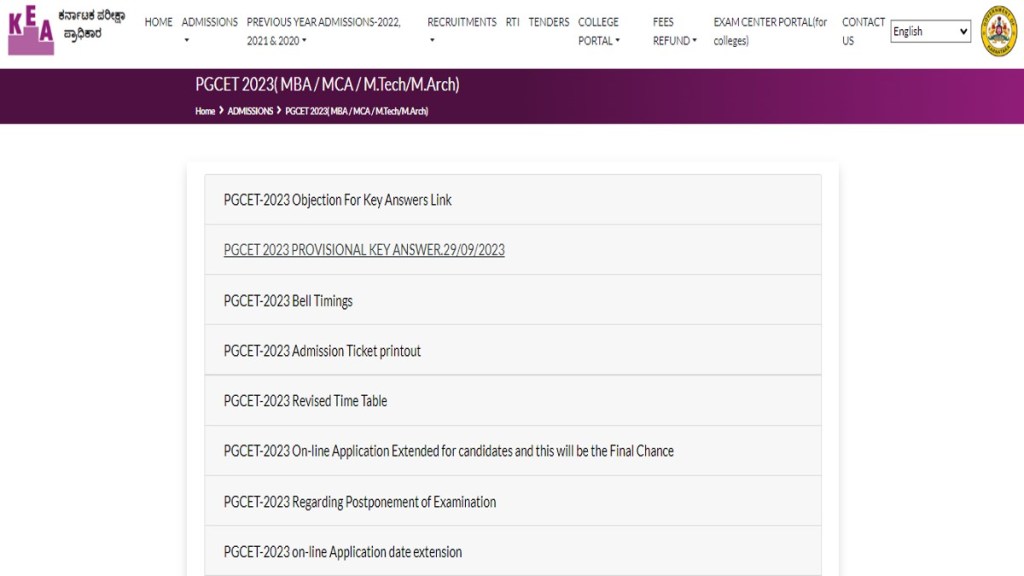Viewport: 1024px width, 576px height.
Task: Click ADMISSIONS breadcrumb link
Action: click(250, 111)
